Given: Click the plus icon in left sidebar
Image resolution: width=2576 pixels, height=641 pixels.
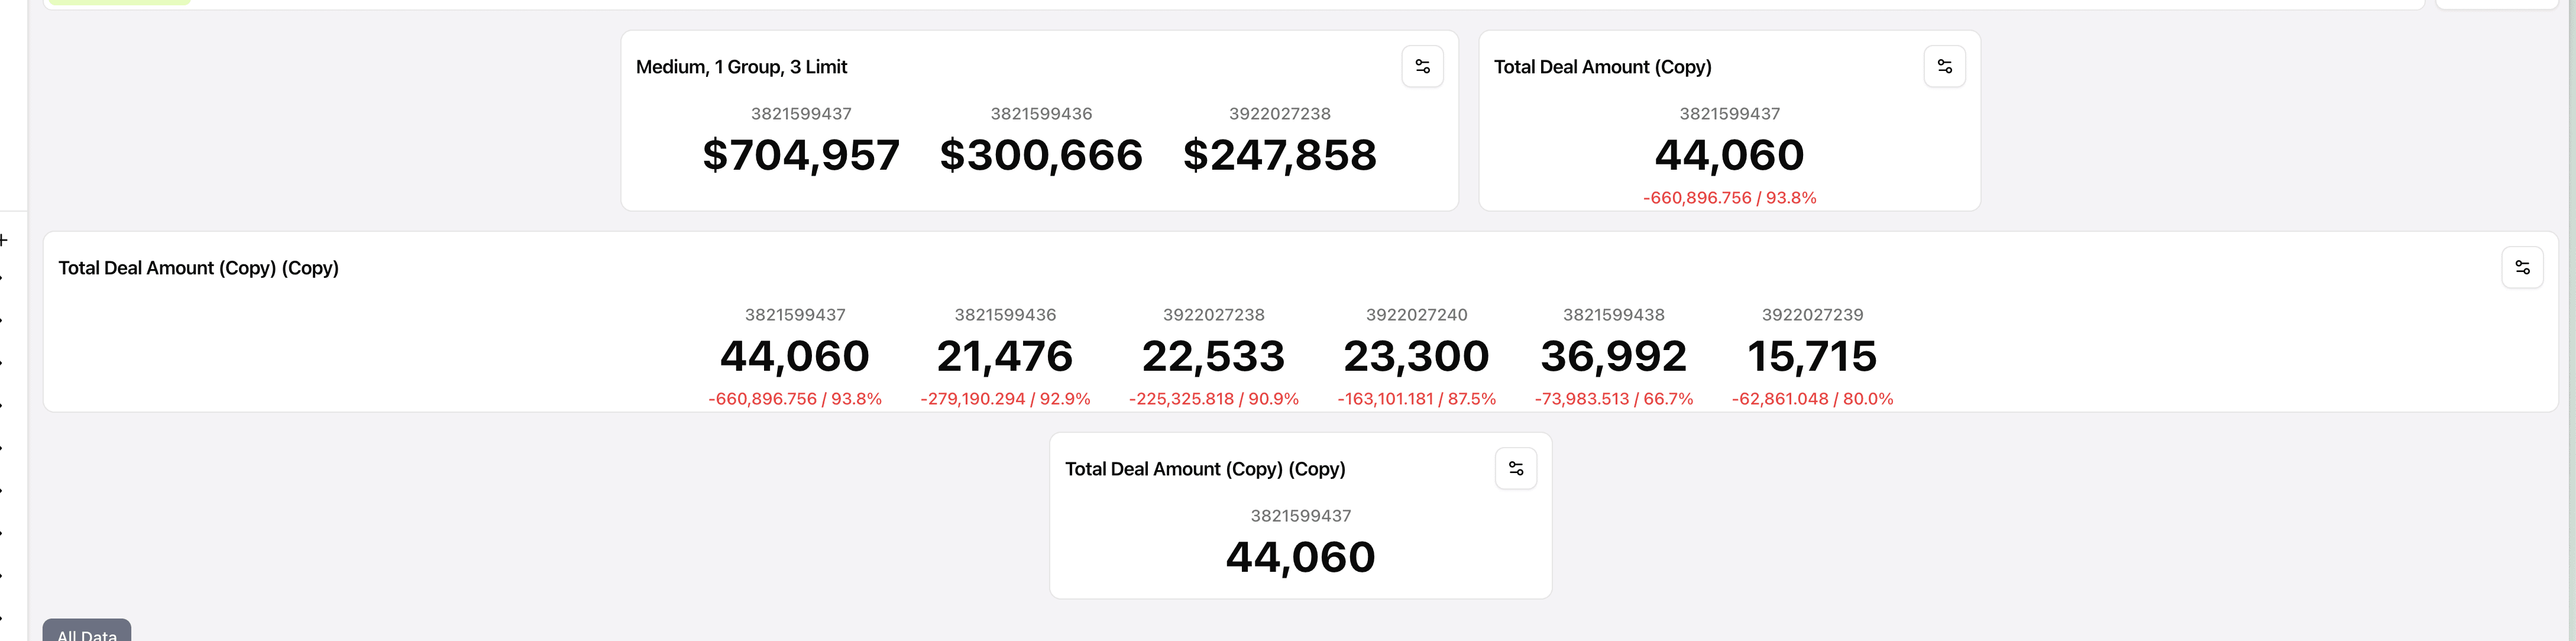Looking at the screenshot, I should 4,240.
